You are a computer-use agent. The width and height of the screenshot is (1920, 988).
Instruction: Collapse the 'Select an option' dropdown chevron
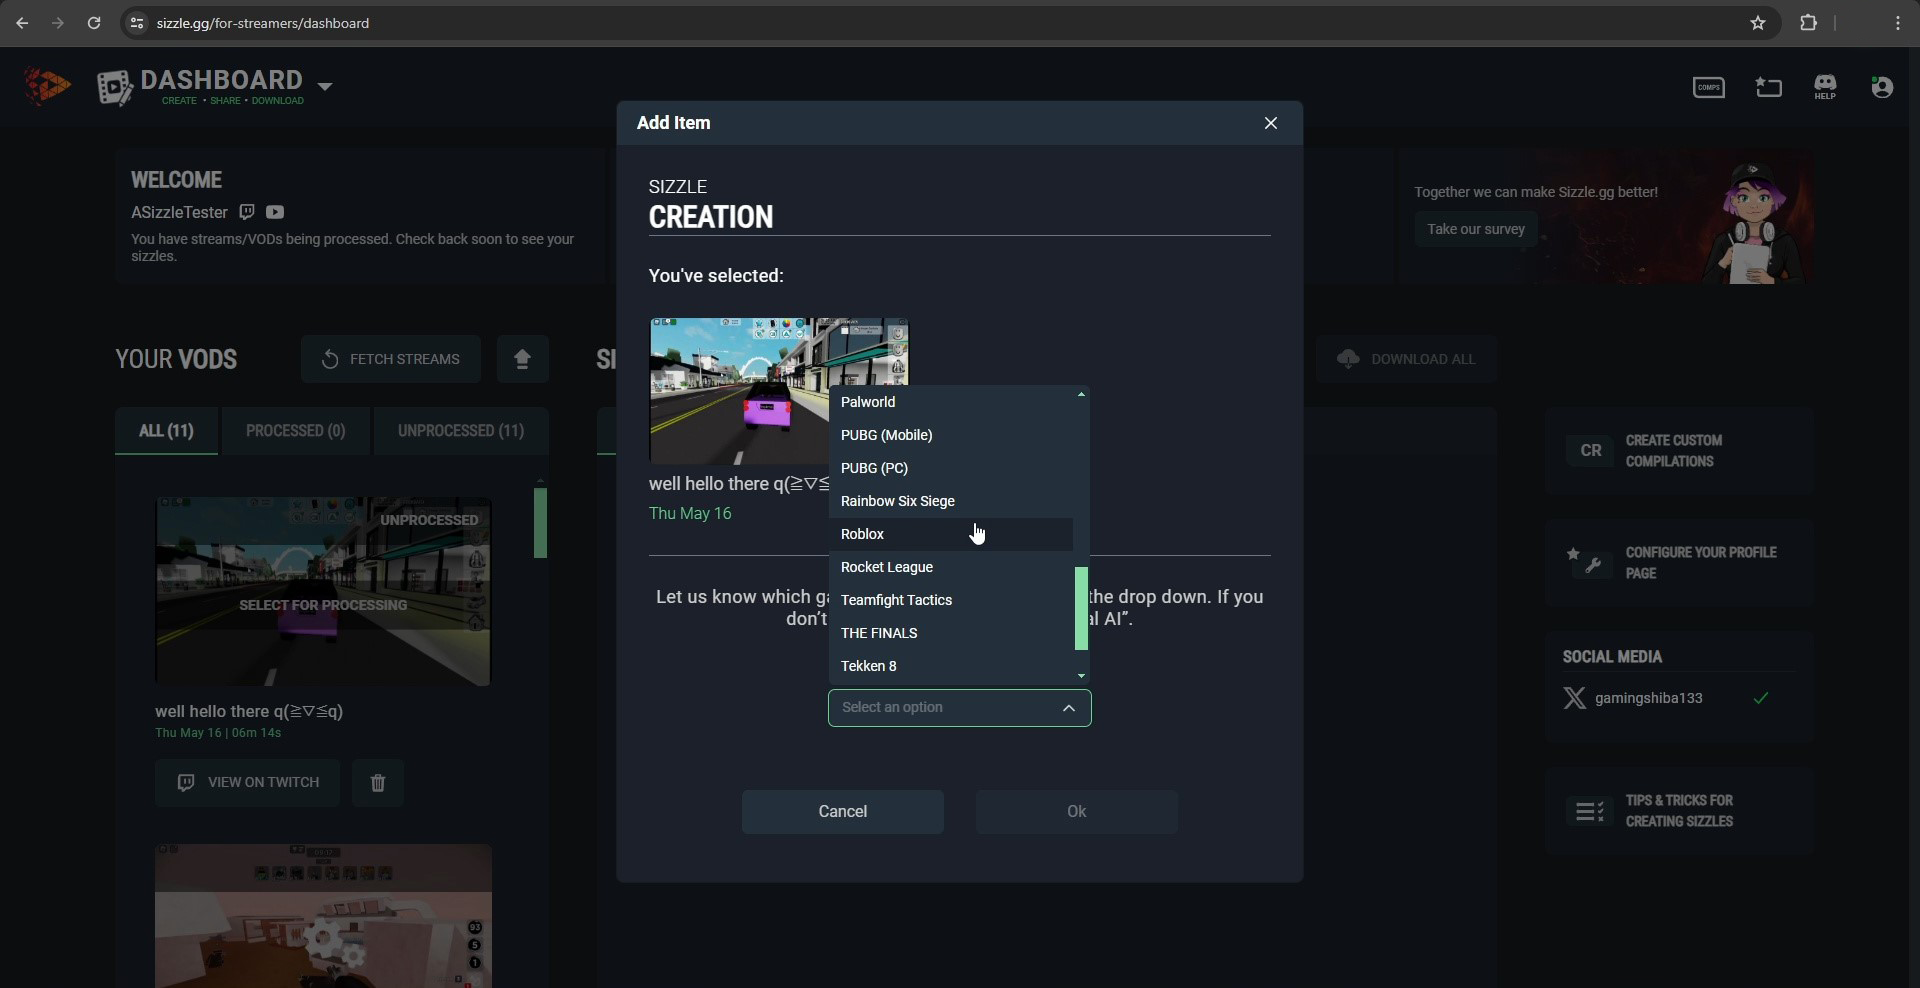1068,708
